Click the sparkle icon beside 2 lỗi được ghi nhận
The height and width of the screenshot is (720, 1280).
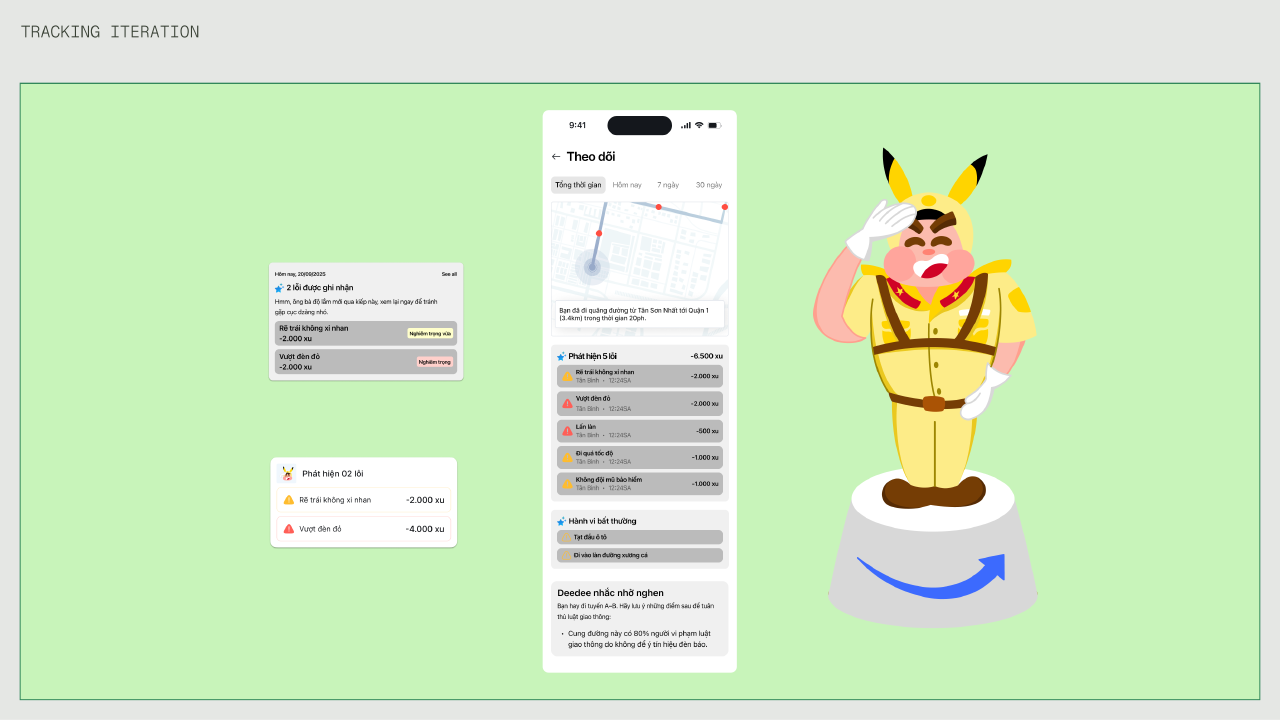coord(279,288)
